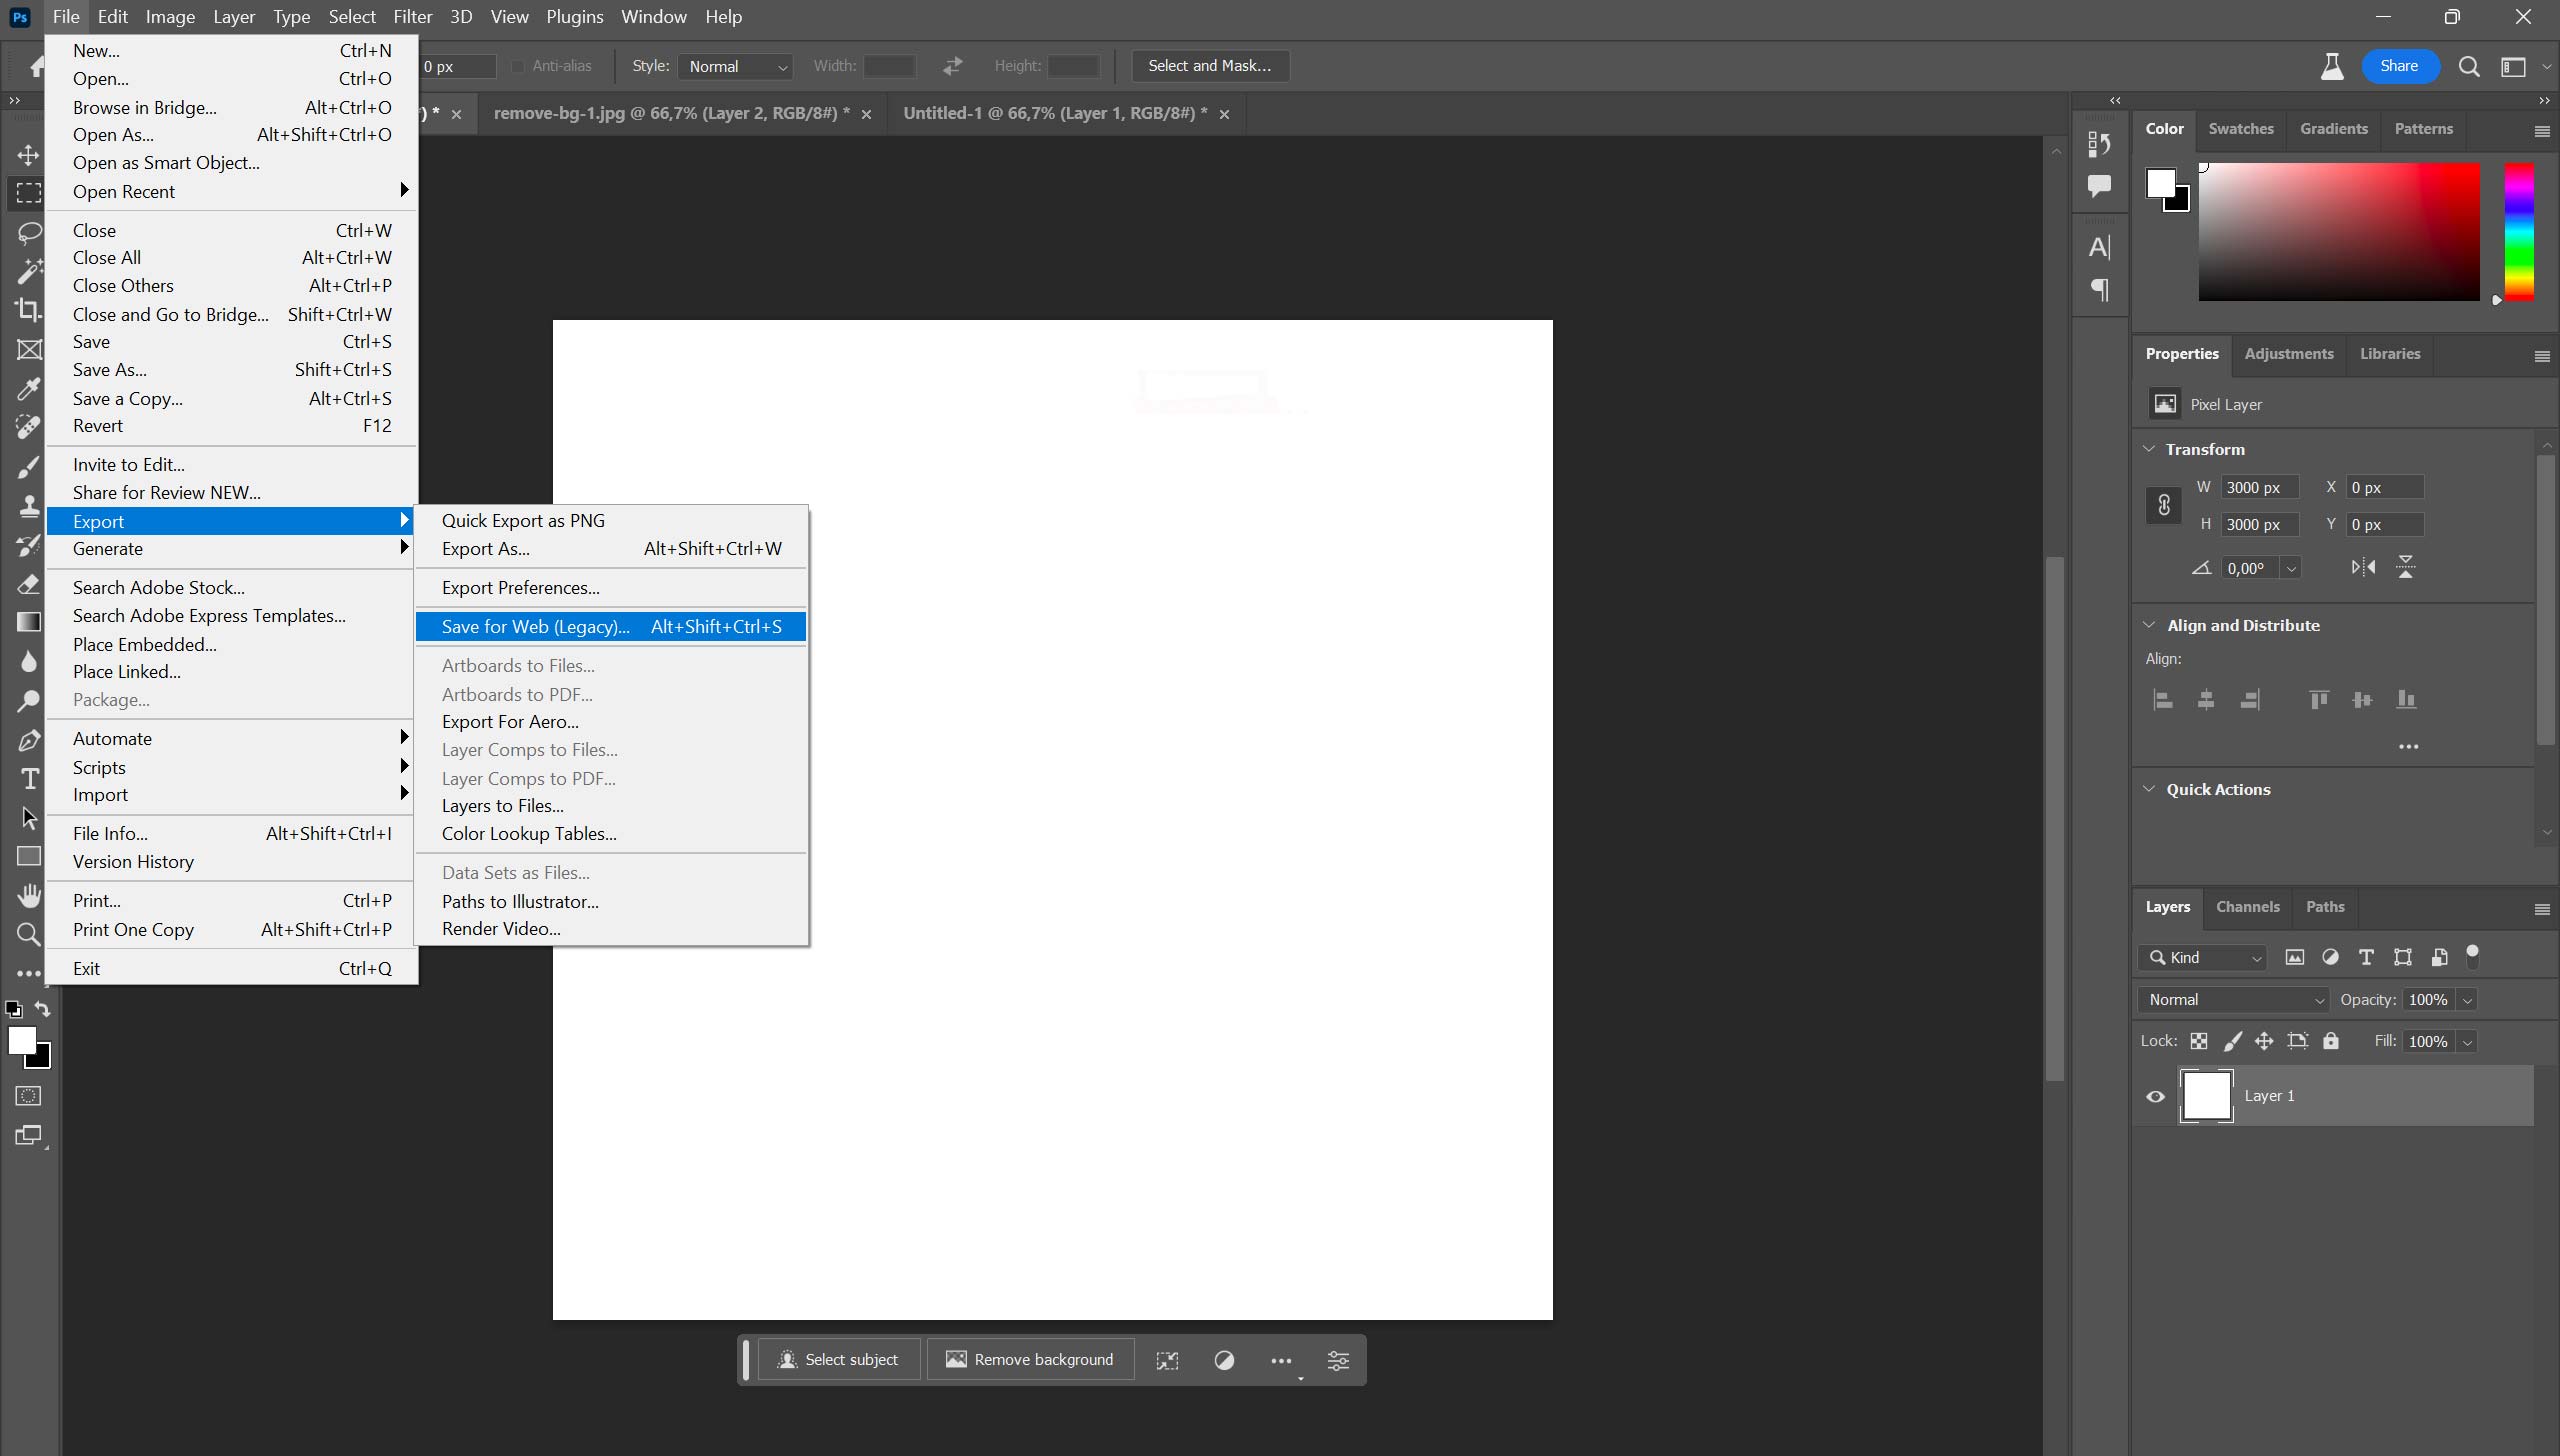Switch to the Channels tab
Screen dimensions: 2560x1456
pos(2249,906)
